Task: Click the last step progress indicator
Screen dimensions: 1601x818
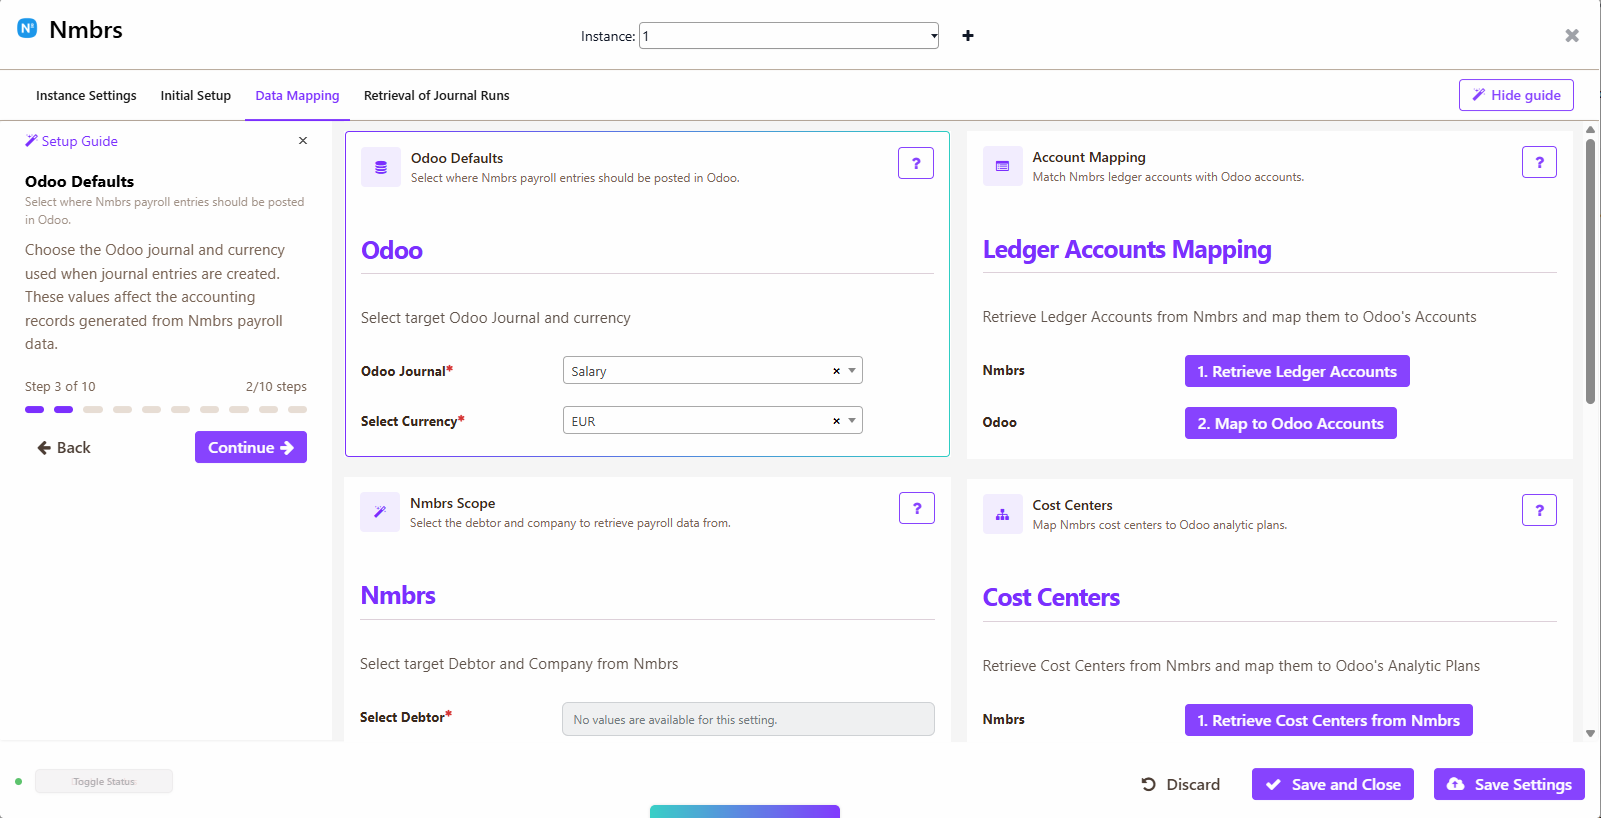Action: (297, 409)
